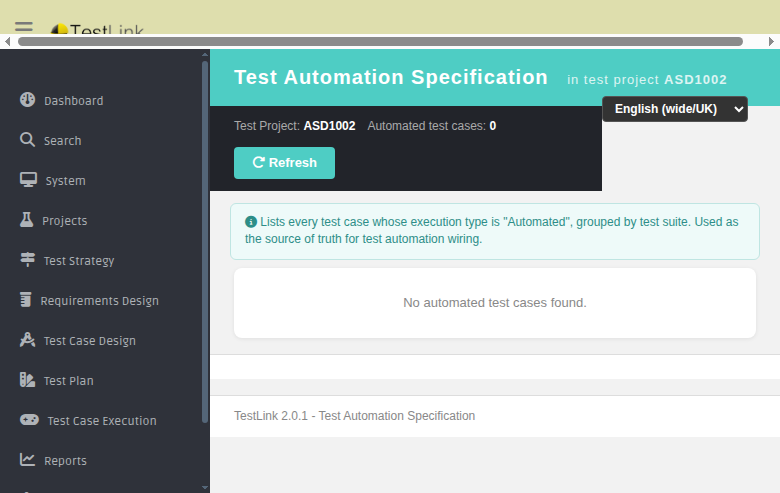The image size is (780, 493).
Task: Click the "Automated test cases: 0" count
Action: click(x=432, y=126)
